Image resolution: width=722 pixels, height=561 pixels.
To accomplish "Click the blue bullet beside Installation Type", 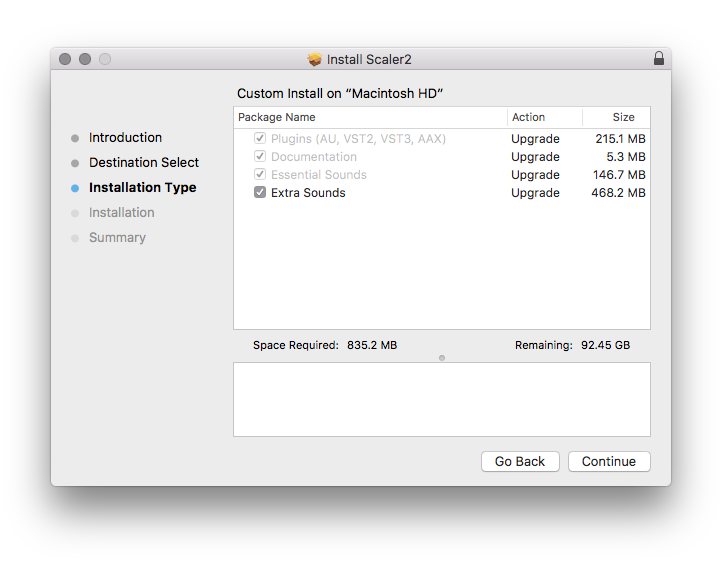I will (x=75, y=188).
